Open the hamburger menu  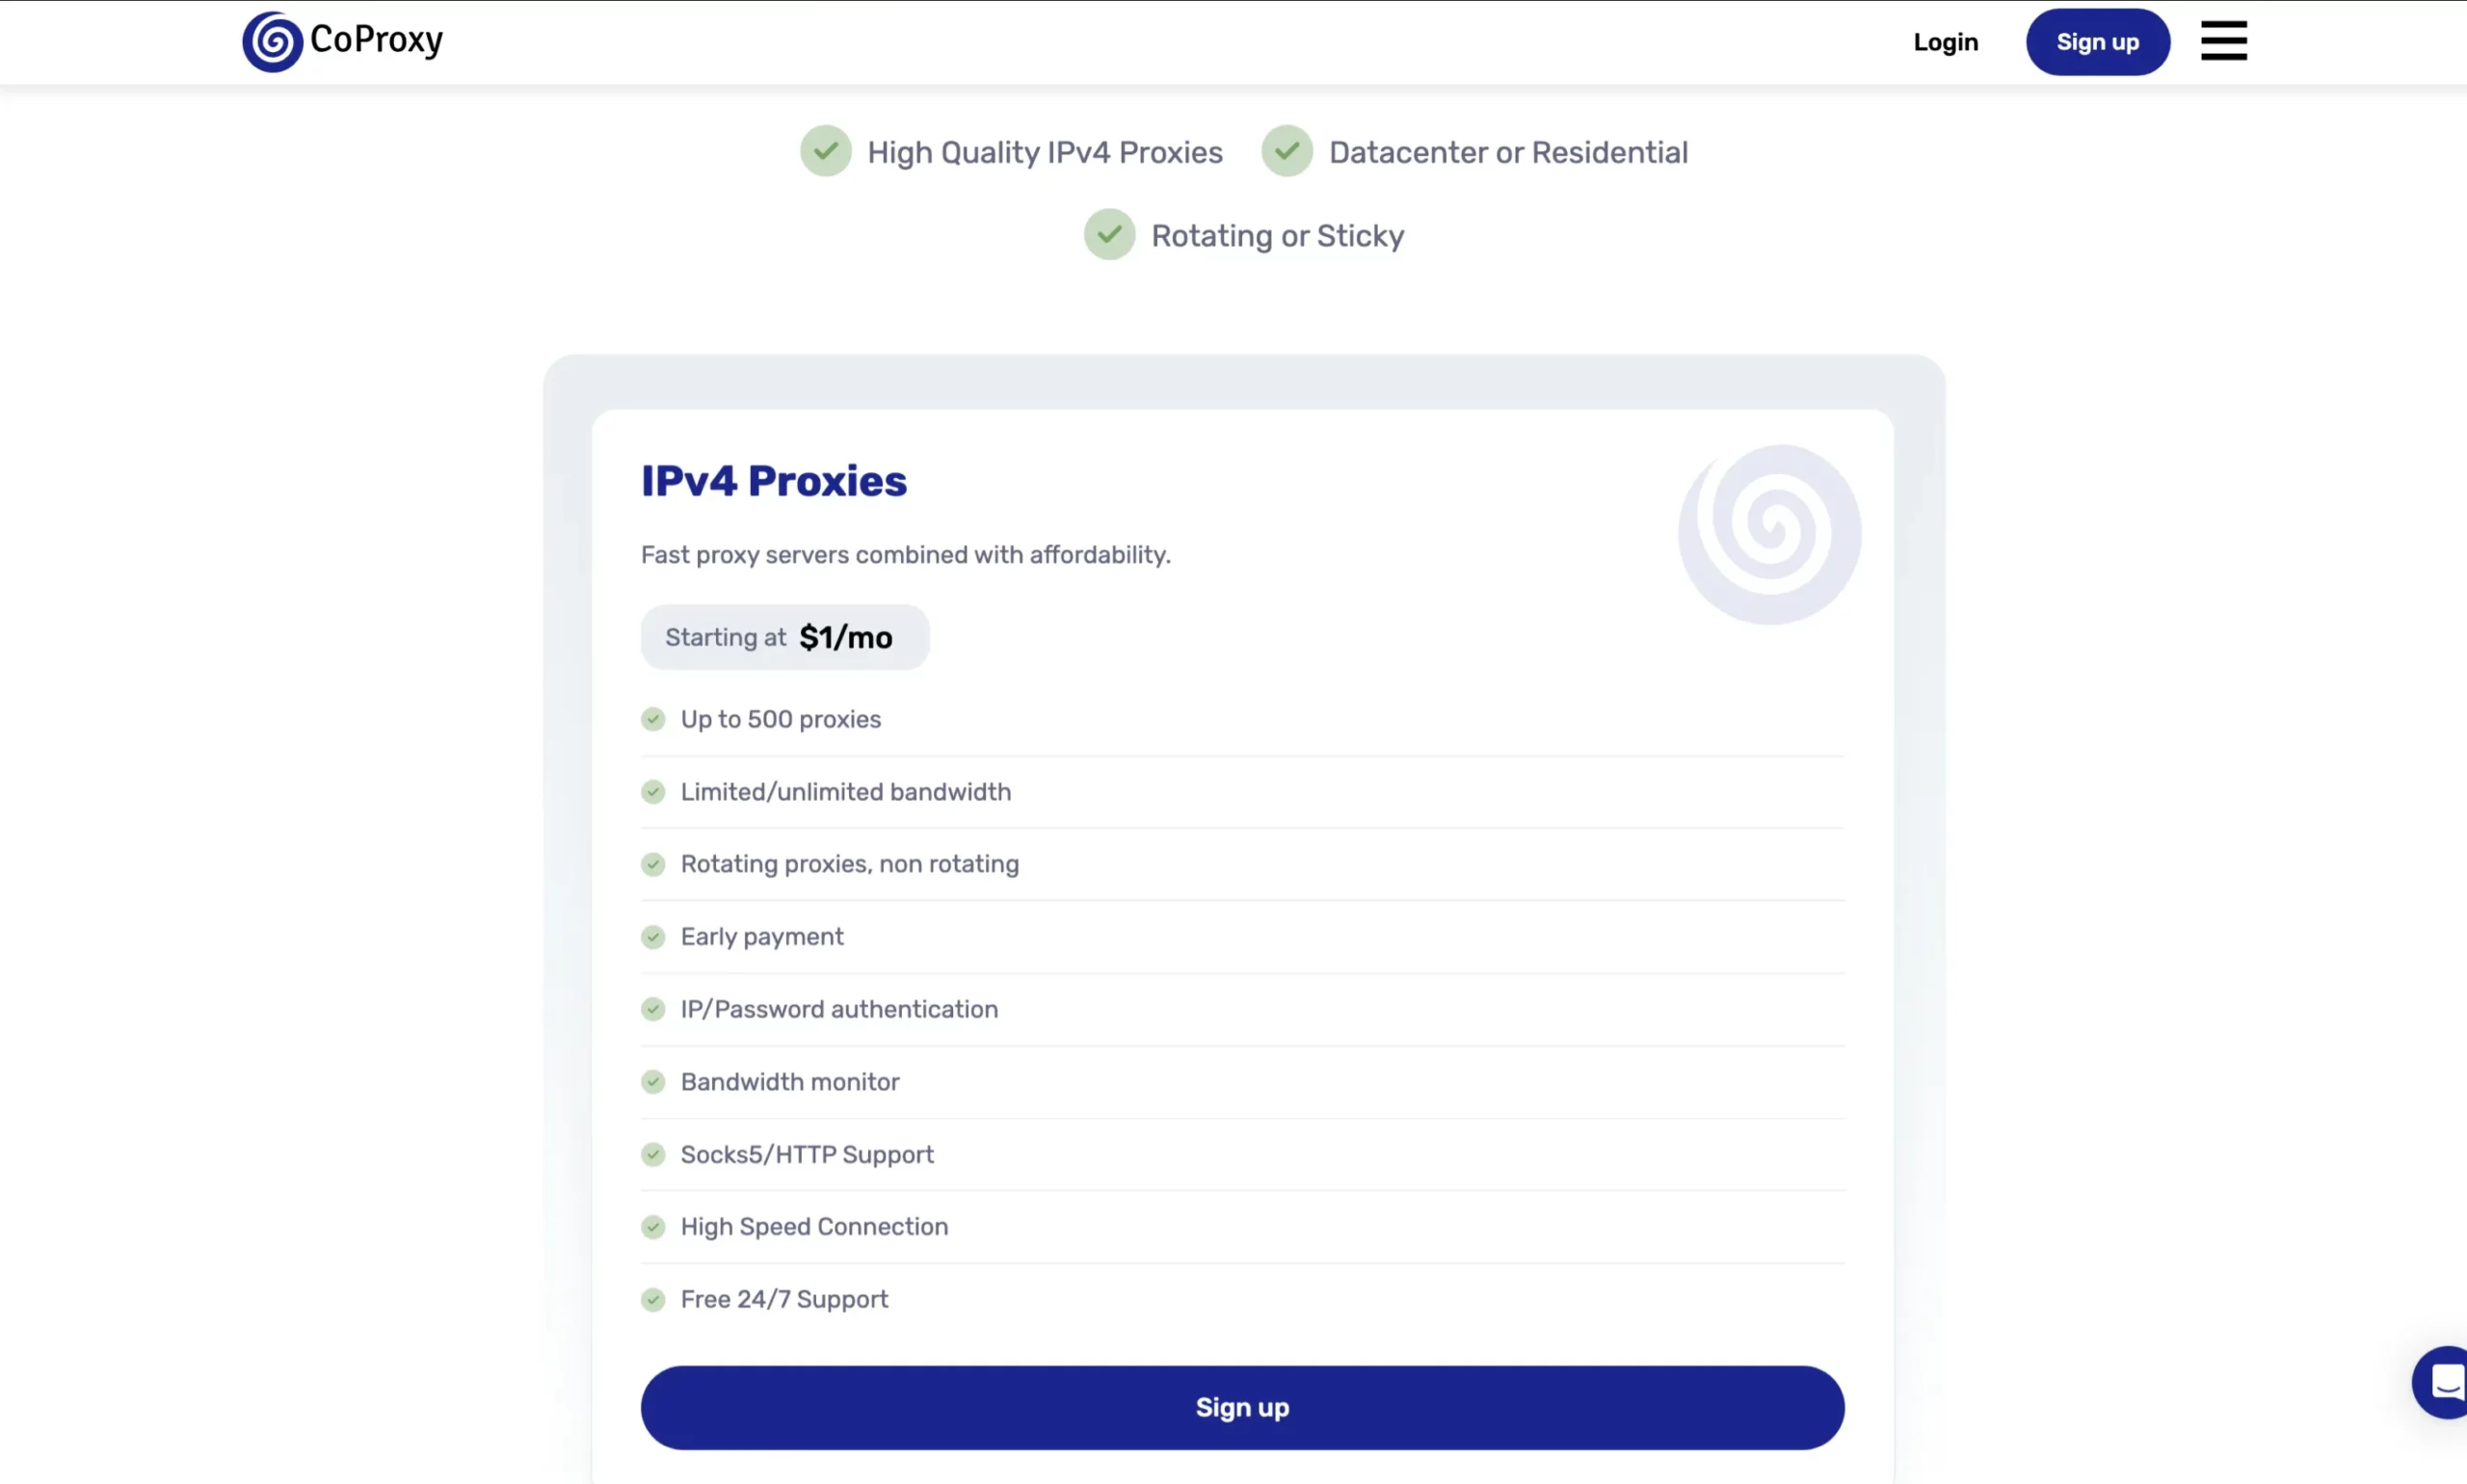click(2223, 41)
